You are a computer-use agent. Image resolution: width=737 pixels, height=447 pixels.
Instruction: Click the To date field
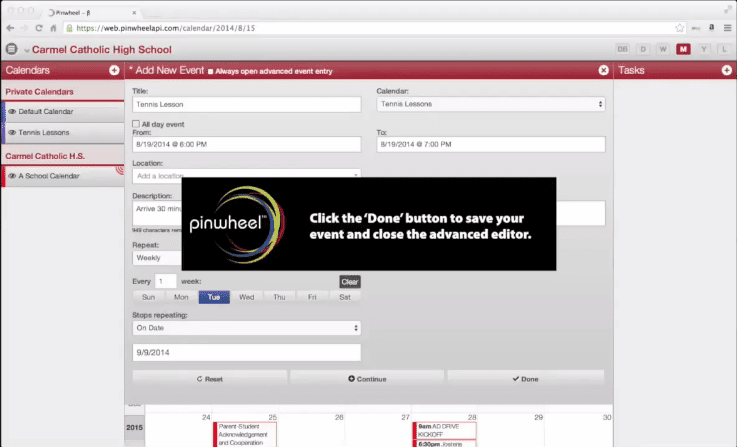491,144
